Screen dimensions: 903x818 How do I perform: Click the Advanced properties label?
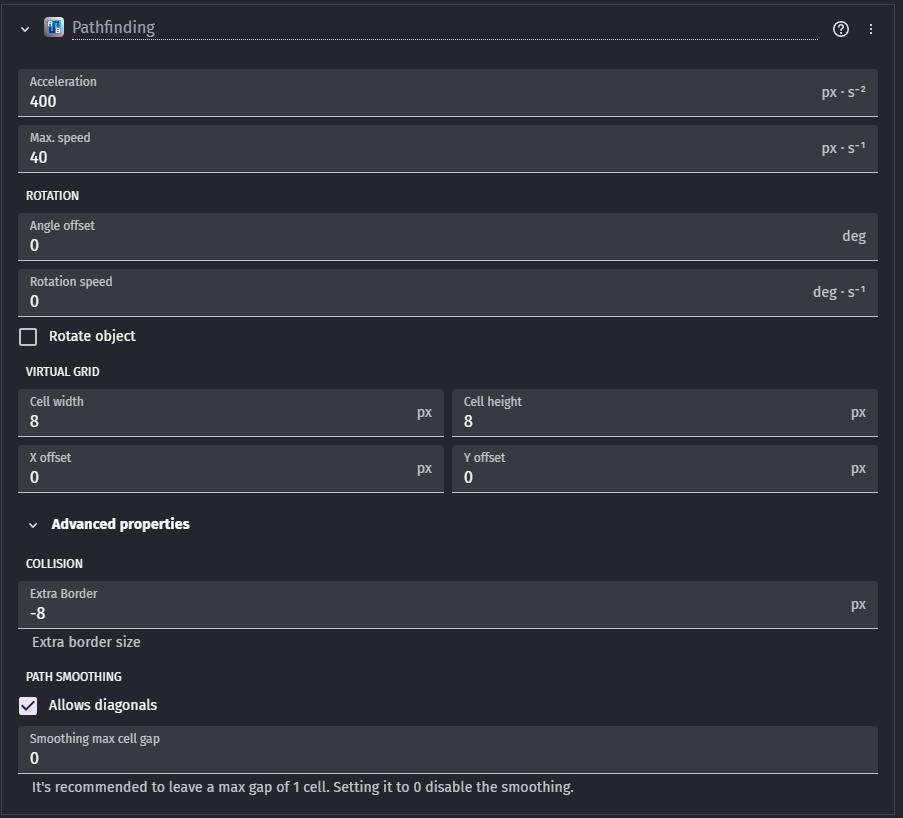point(120,524)
